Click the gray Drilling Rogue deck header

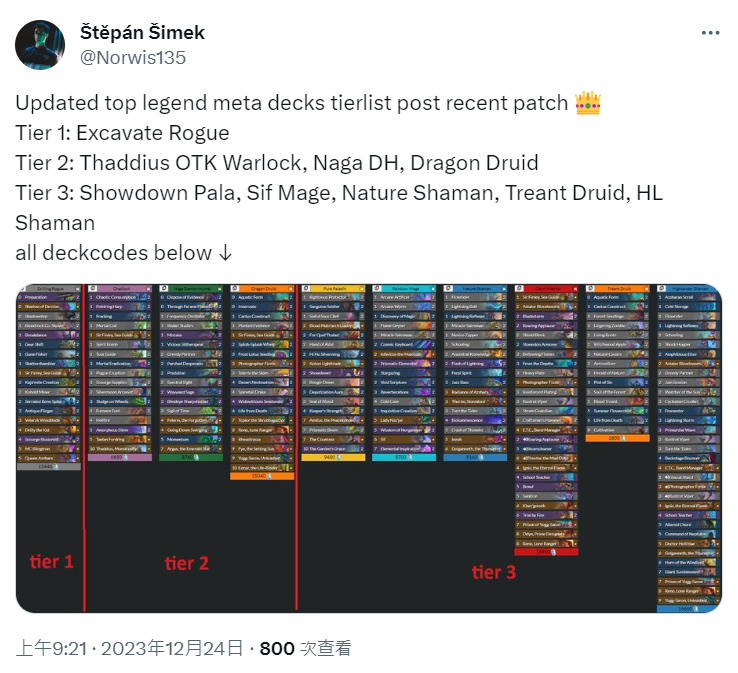click(48, 288)
